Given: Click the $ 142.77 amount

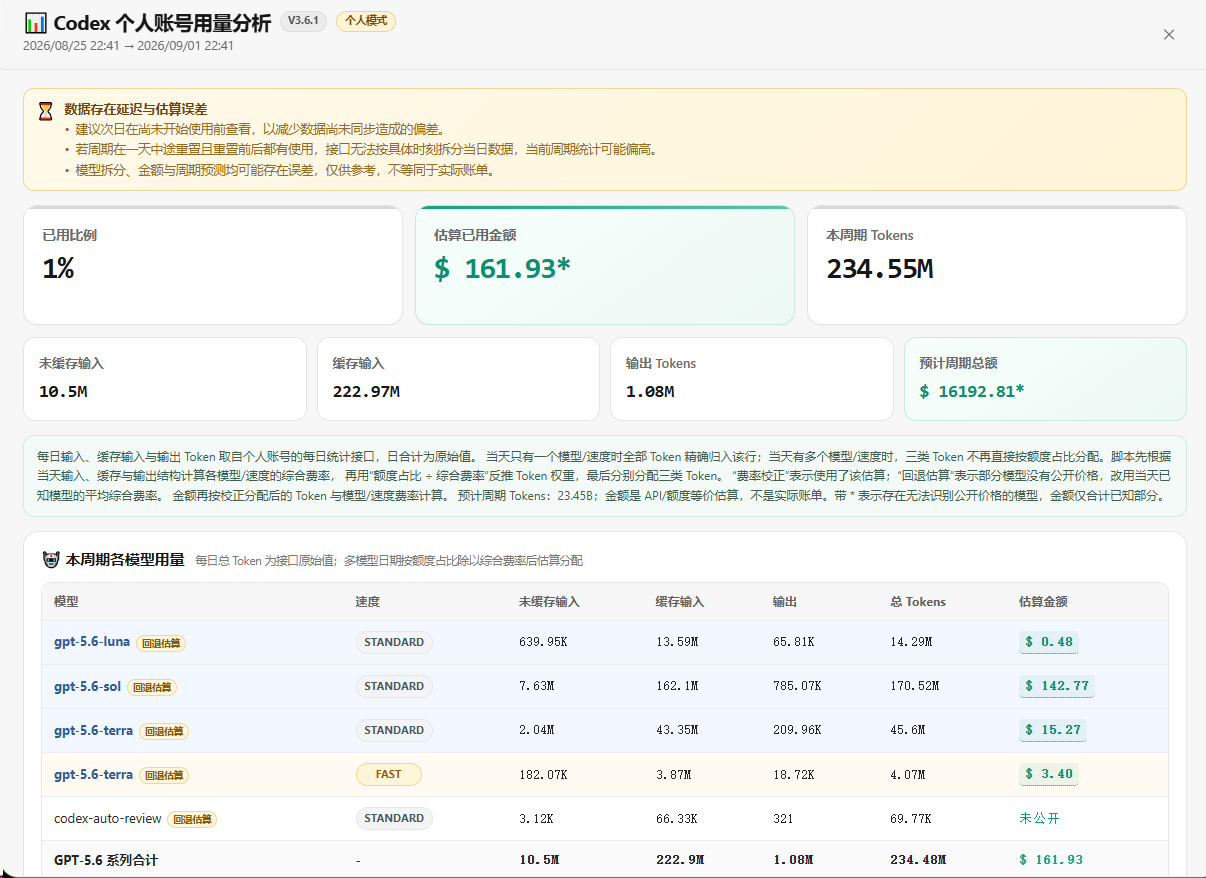Looking at the screenshot, I should click(x=1057, y=686).
